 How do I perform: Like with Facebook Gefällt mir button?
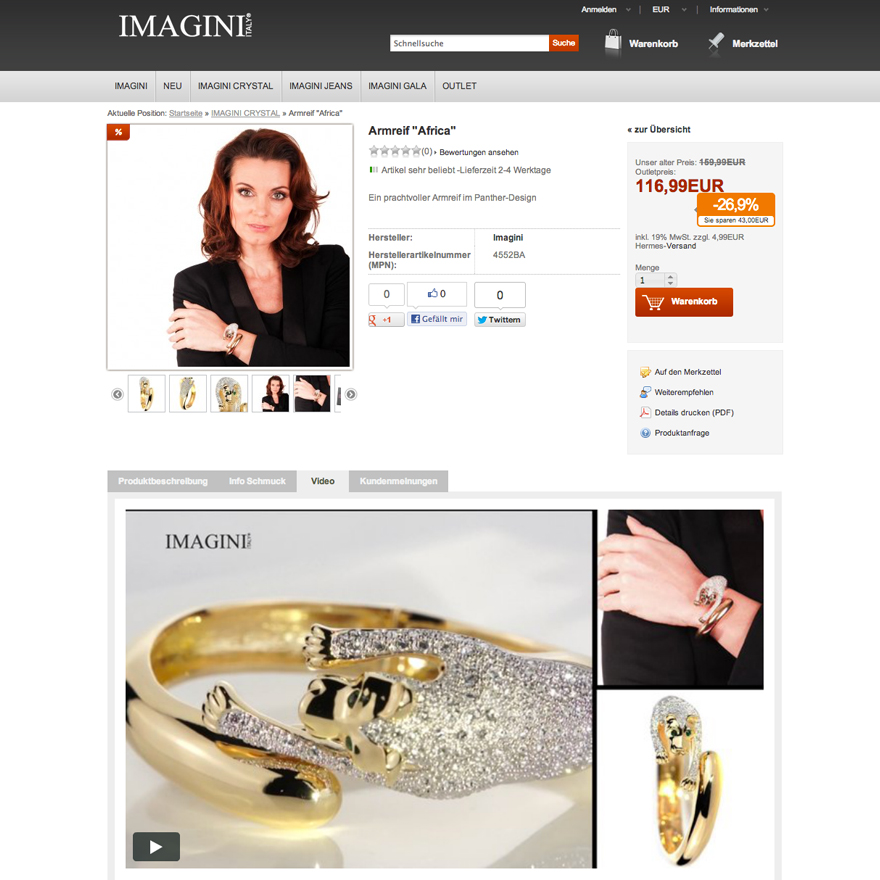coord(437,319)
